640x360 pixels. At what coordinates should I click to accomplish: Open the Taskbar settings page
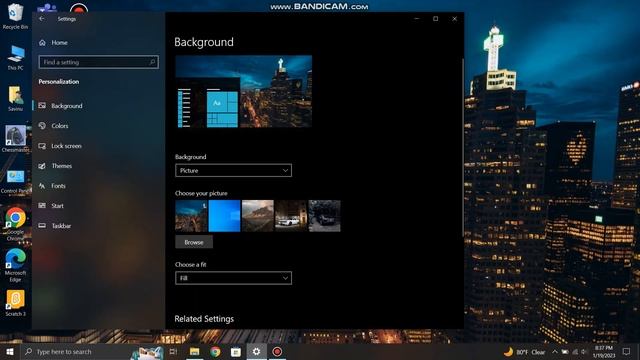tap(98, 226)
